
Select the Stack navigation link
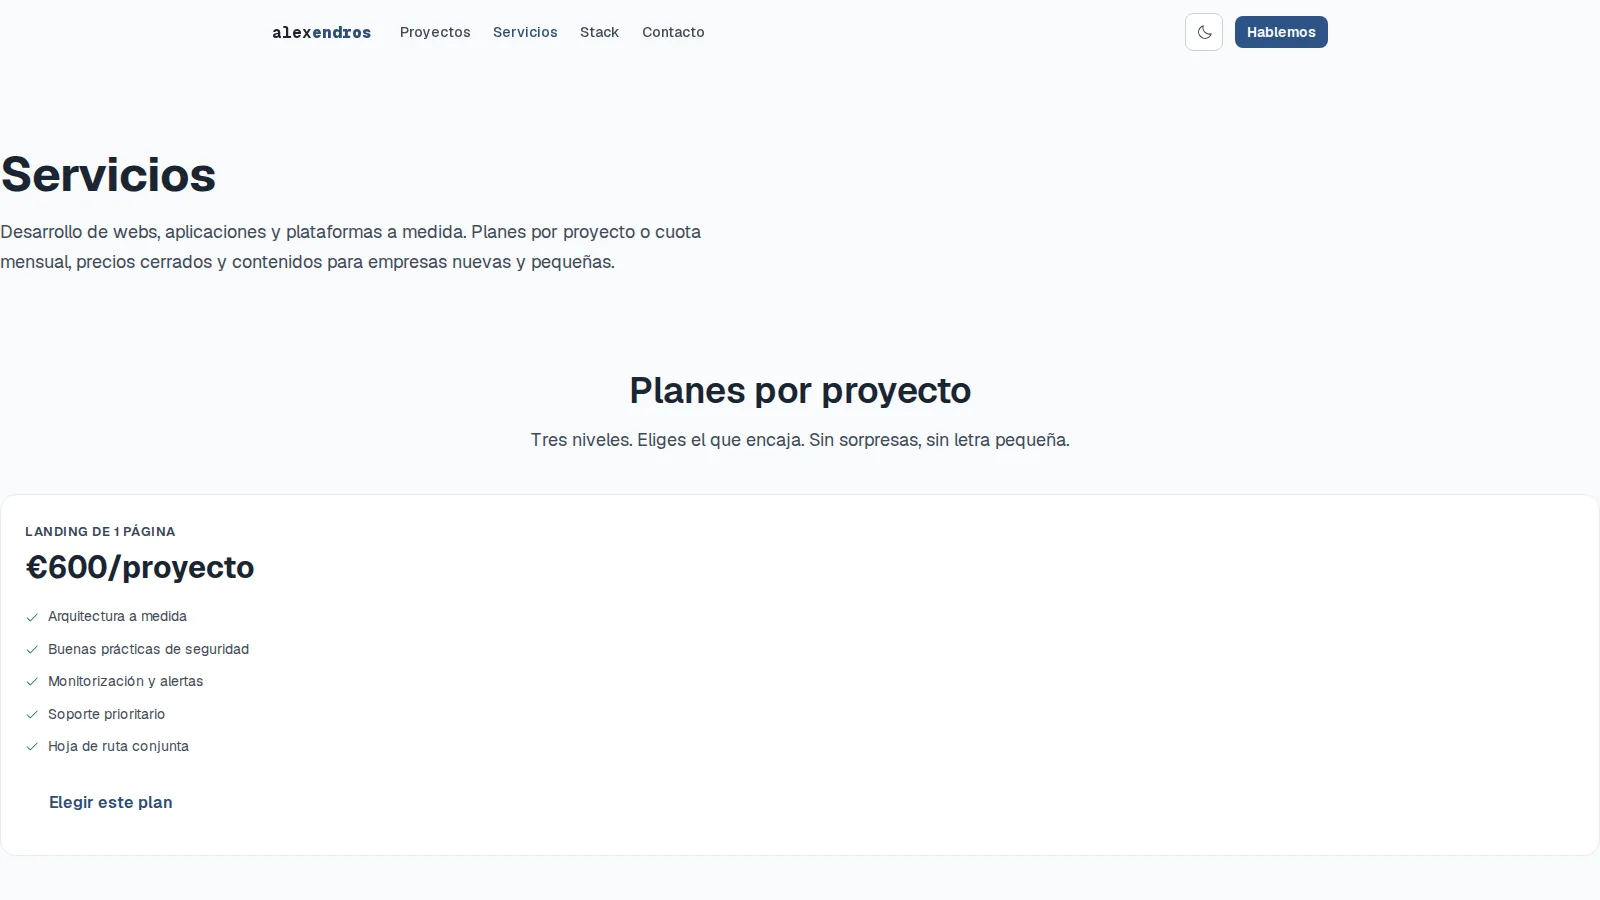point(599,32)
